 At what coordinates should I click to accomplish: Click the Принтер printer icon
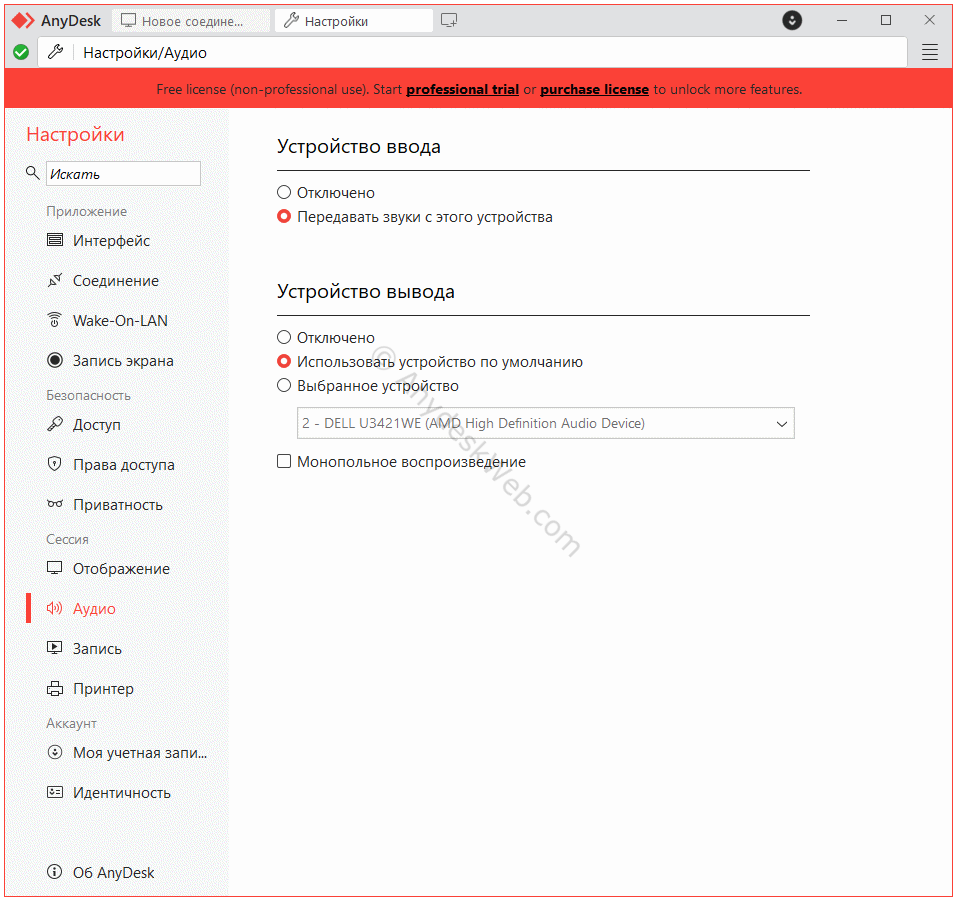coord(55,688)
